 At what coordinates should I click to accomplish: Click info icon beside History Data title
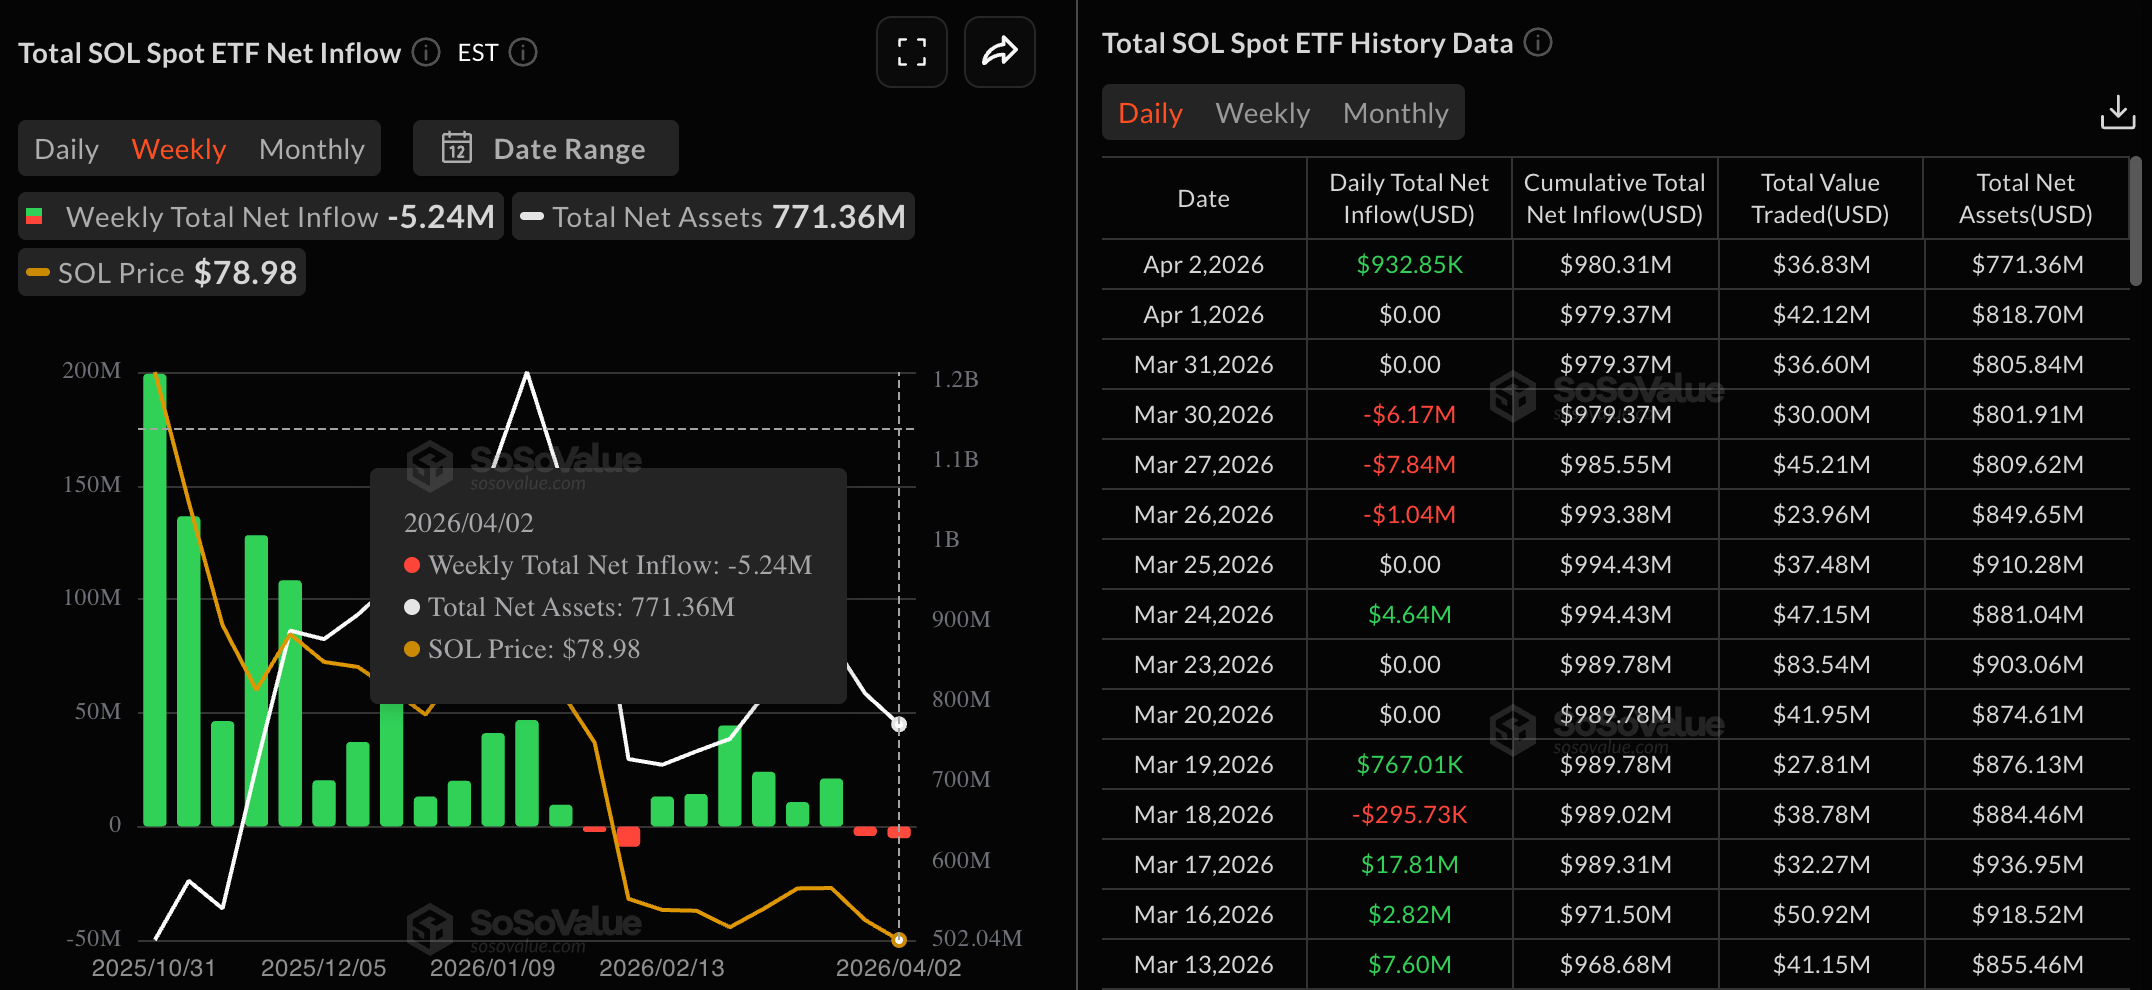tap(1537, 43)
